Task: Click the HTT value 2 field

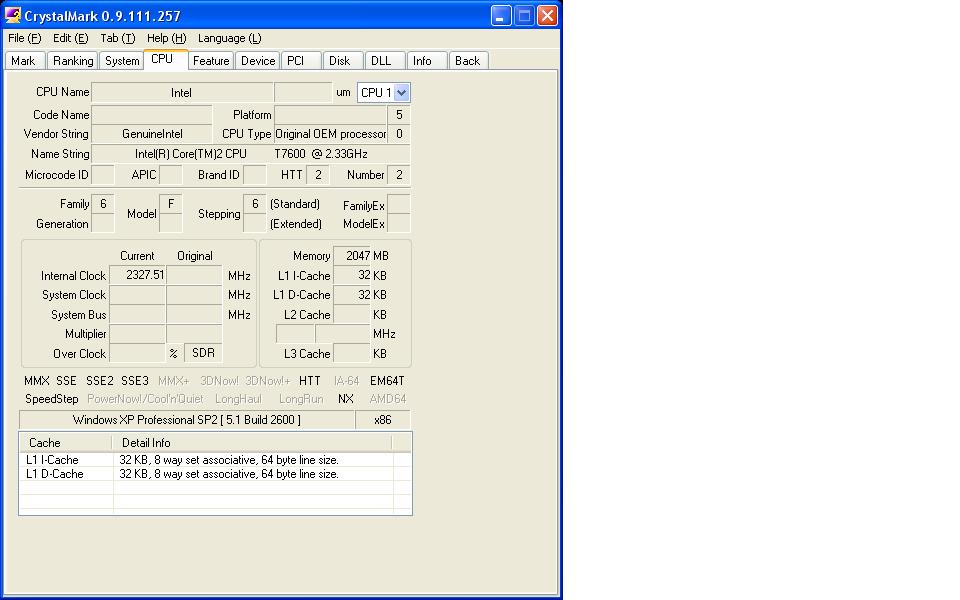Action: [x=318, y=174]
